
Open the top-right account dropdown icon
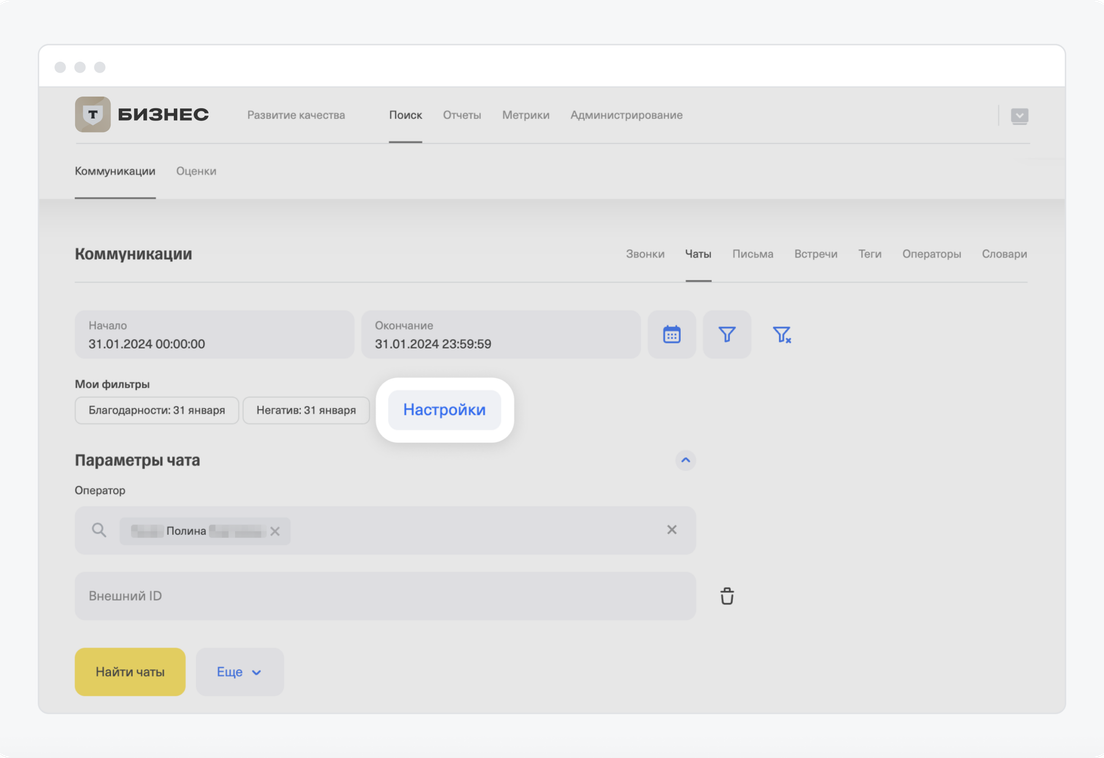tap(1019, 116)
